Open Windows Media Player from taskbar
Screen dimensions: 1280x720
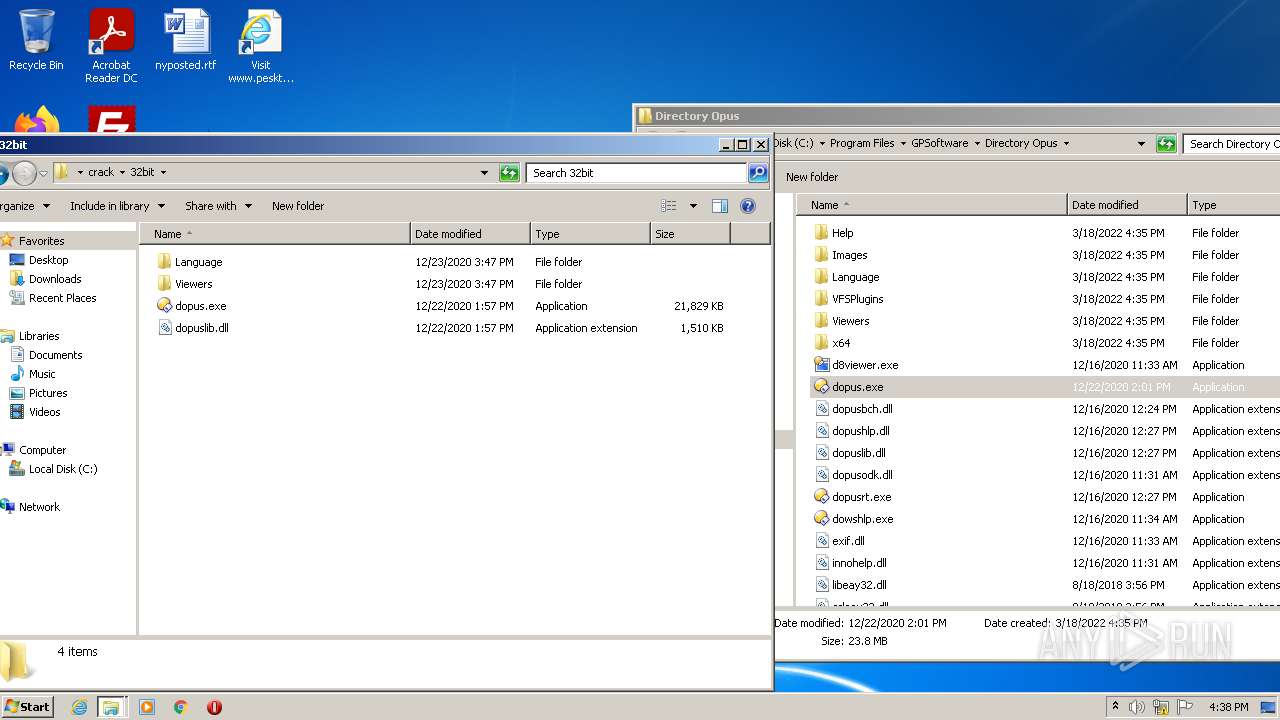point(147,707)
